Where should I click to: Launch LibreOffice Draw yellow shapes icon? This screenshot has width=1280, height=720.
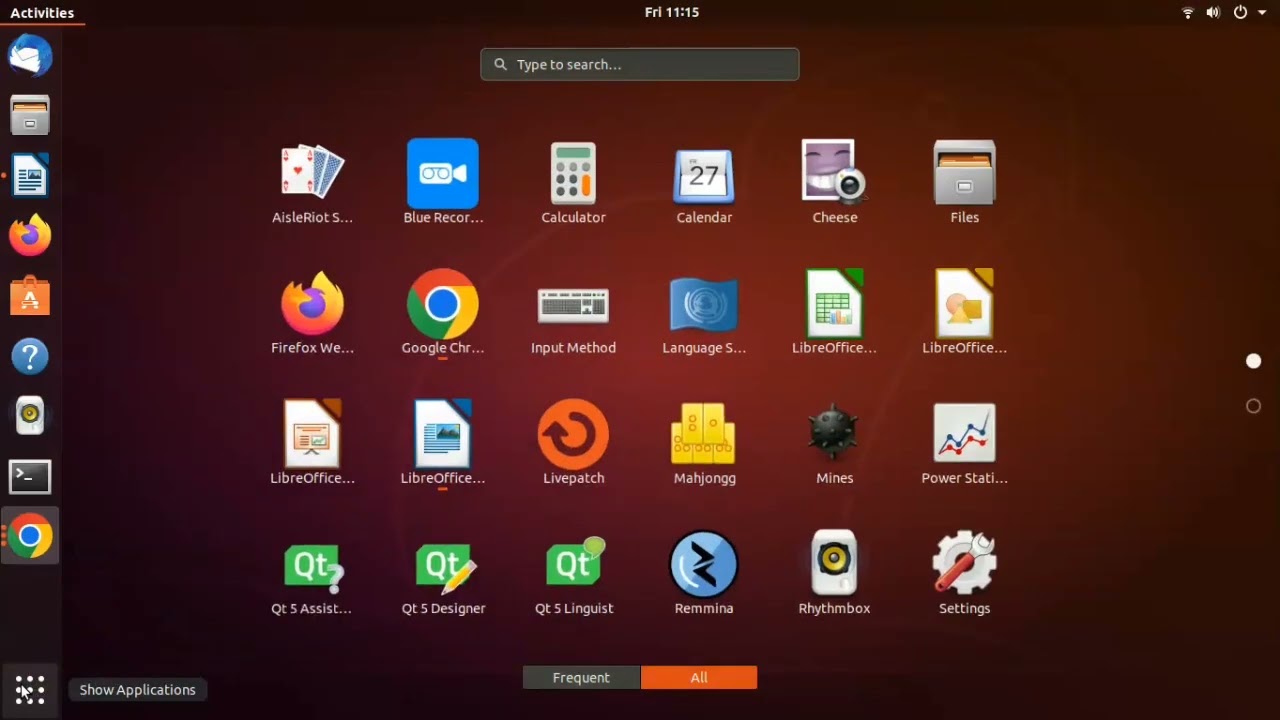click(x=964, y=312)
